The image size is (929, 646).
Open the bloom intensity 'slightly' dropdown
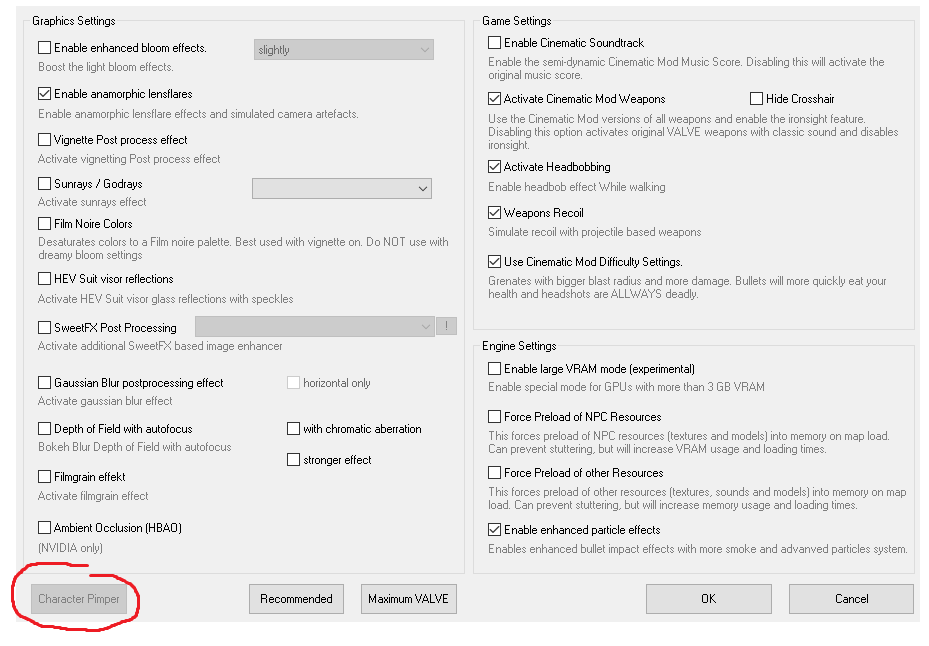[x=342, y=50]
